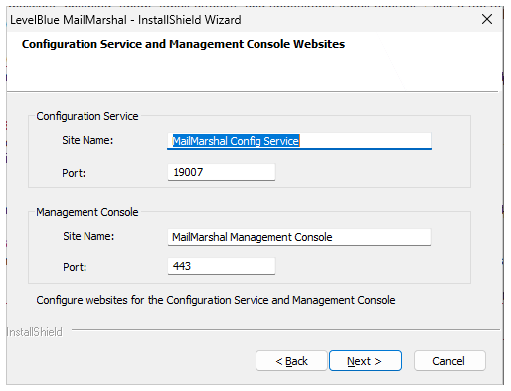Cancel the InstallShield wizard
This screenshot has width=511, height=391.
pyautogui.click(x=450, y=360)
